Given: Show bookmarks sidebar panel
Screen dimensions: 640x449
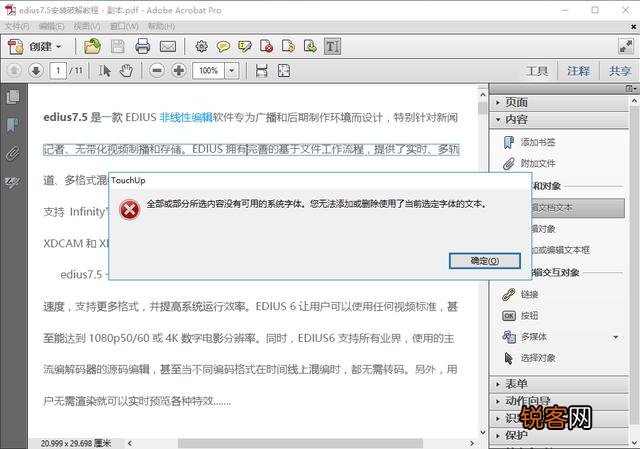Looking at the screenshot, I should [13, 125].
